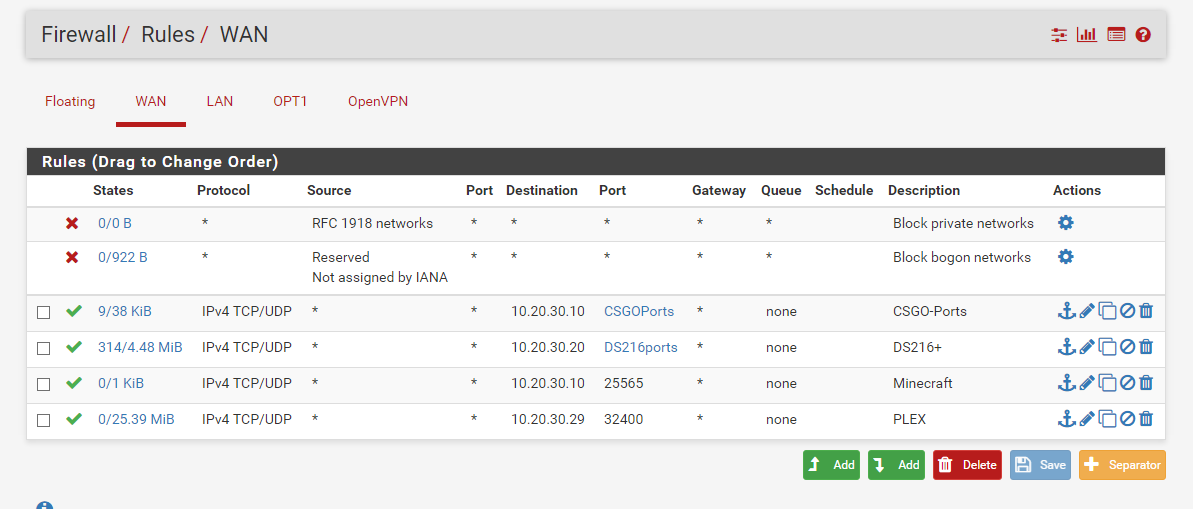Open settings gear for Block bogon networks
Image resolution: width=1193 pixels, height=509 pixels.
pyautogui.click(x=1066, y=256)
